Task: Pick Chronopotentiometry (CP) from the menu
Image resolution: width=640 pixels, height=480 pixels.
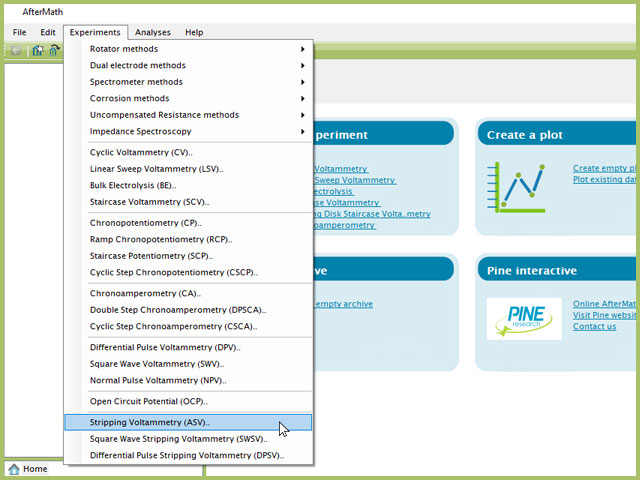Action: click(188, 223)
